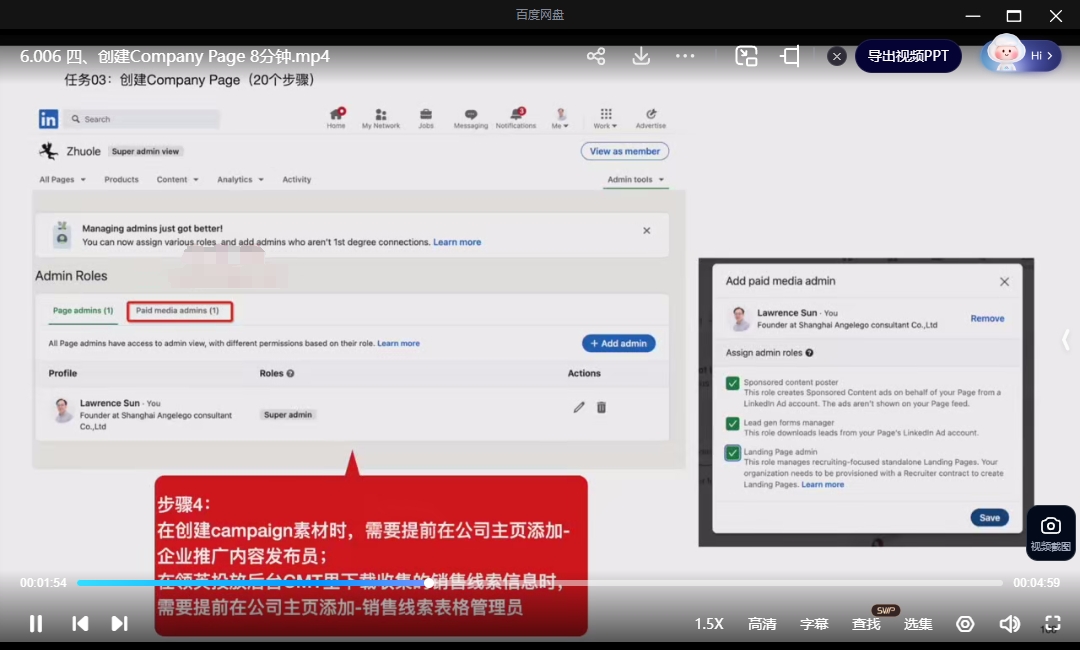This screenshot has height=650, width=1080.
Task: Enter fullscreen mode
Action: pos(1052,624)
